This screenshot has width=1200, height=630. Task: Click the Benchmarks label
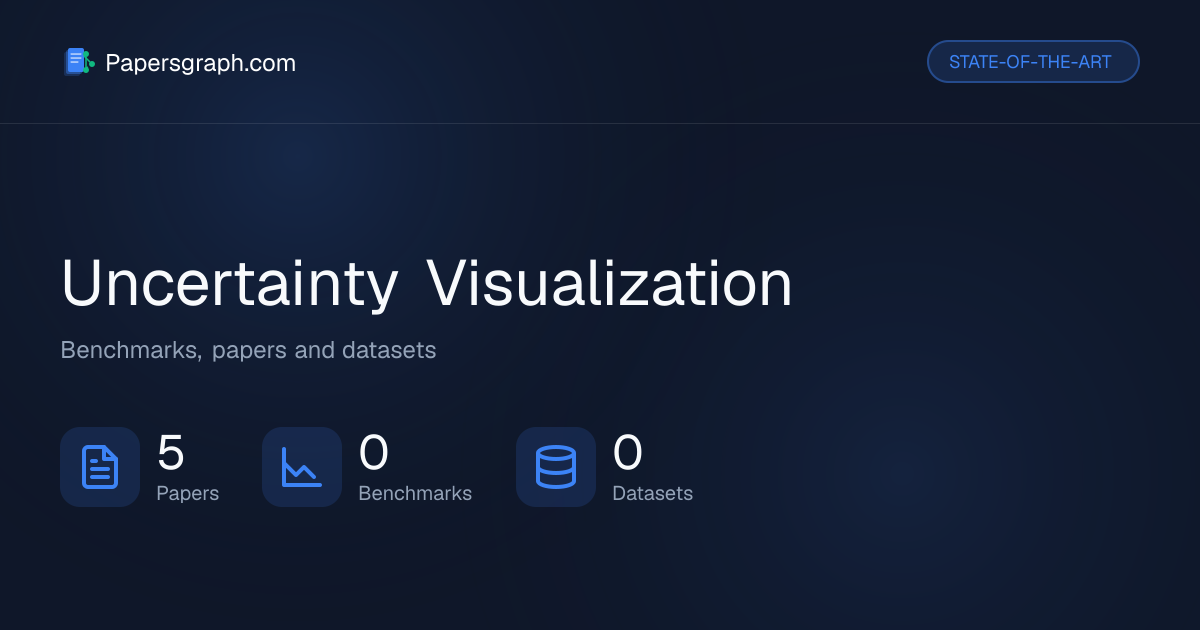click(415, 493)
